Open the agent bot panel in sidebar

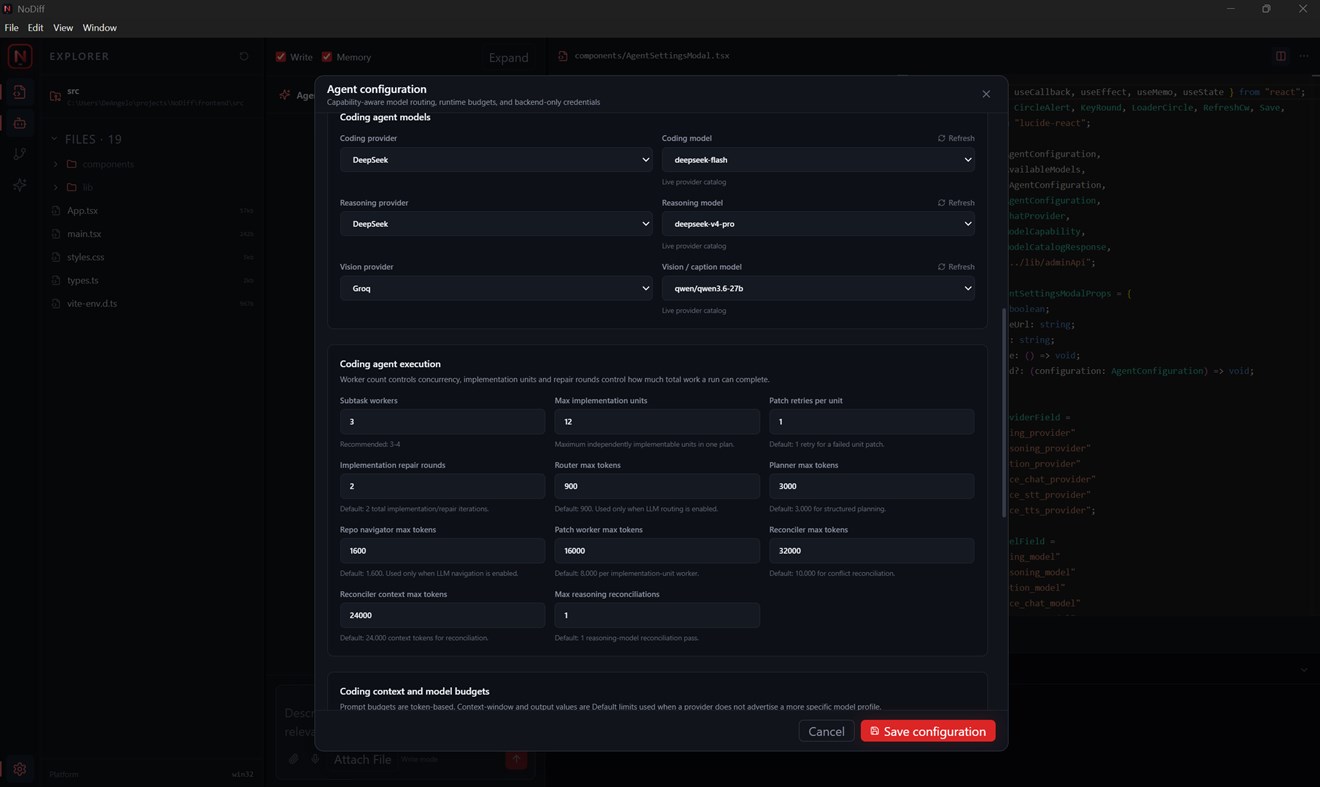19,123
